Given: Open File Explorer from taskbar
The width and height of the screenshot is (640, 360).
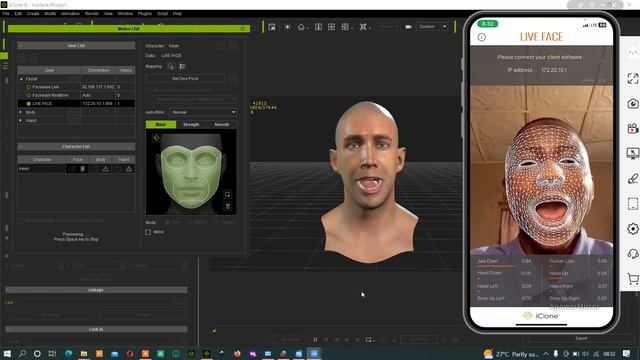Looking at the screenshot, I should pos(84,353).
